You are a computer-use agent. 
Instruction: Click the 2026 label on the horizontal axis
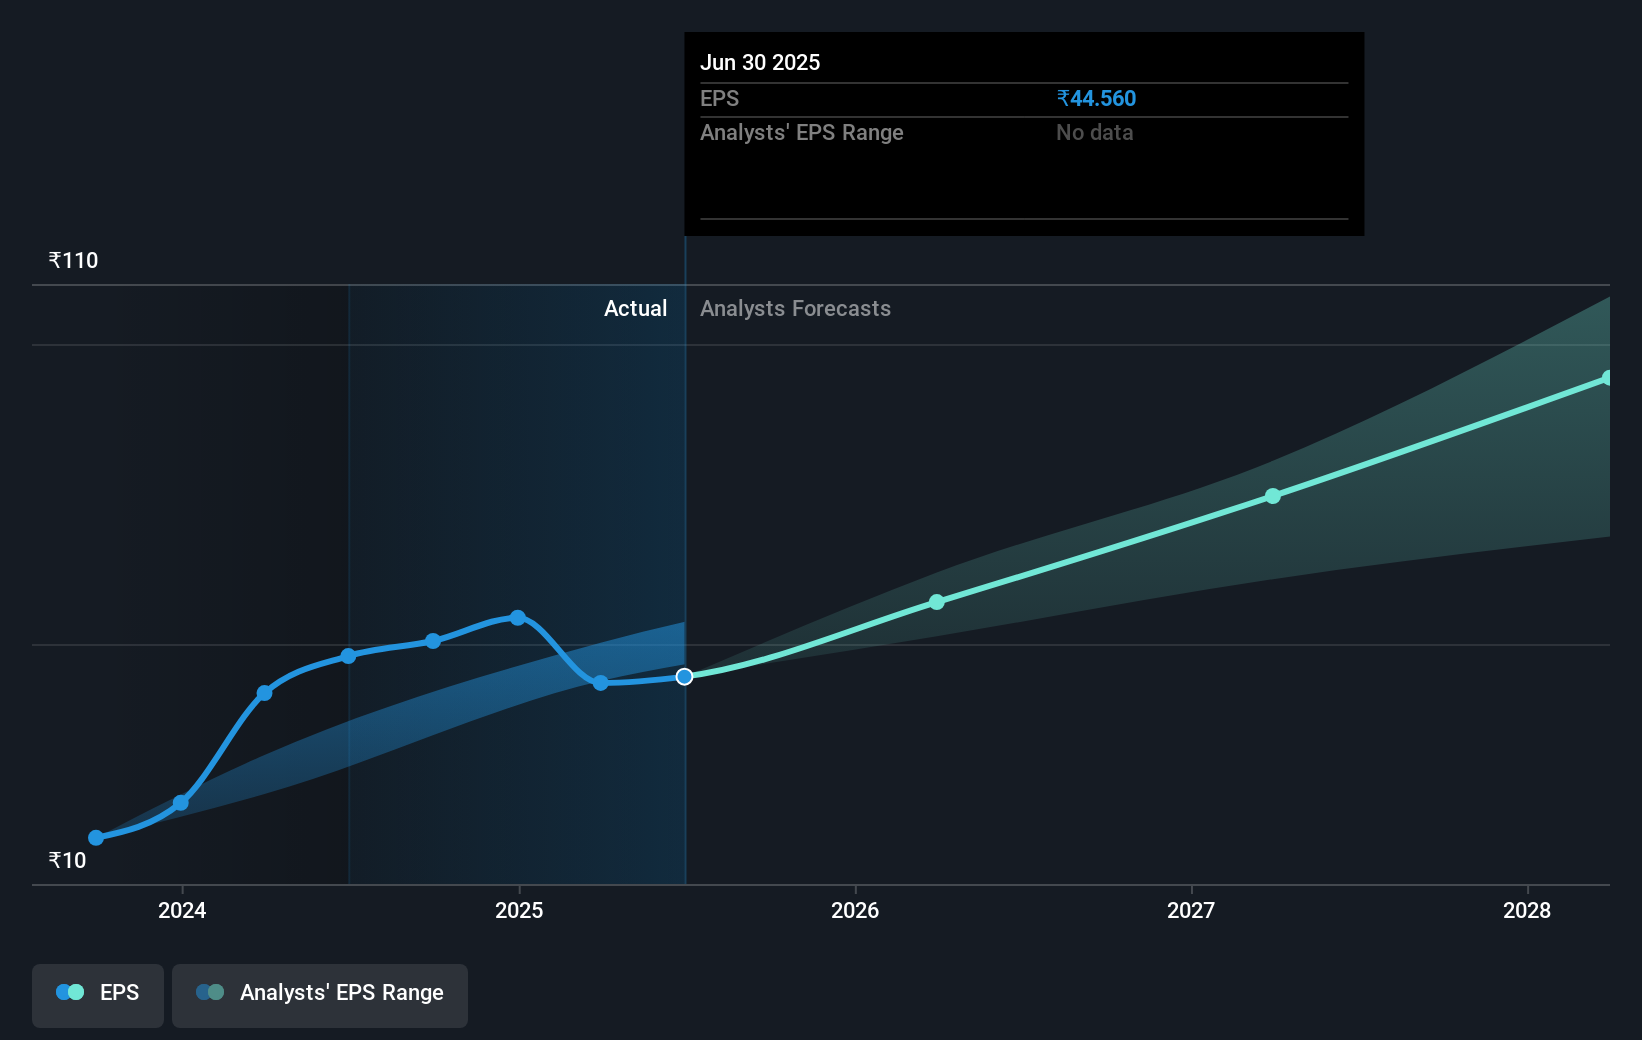pyautogui.click(x=854, y=911)
